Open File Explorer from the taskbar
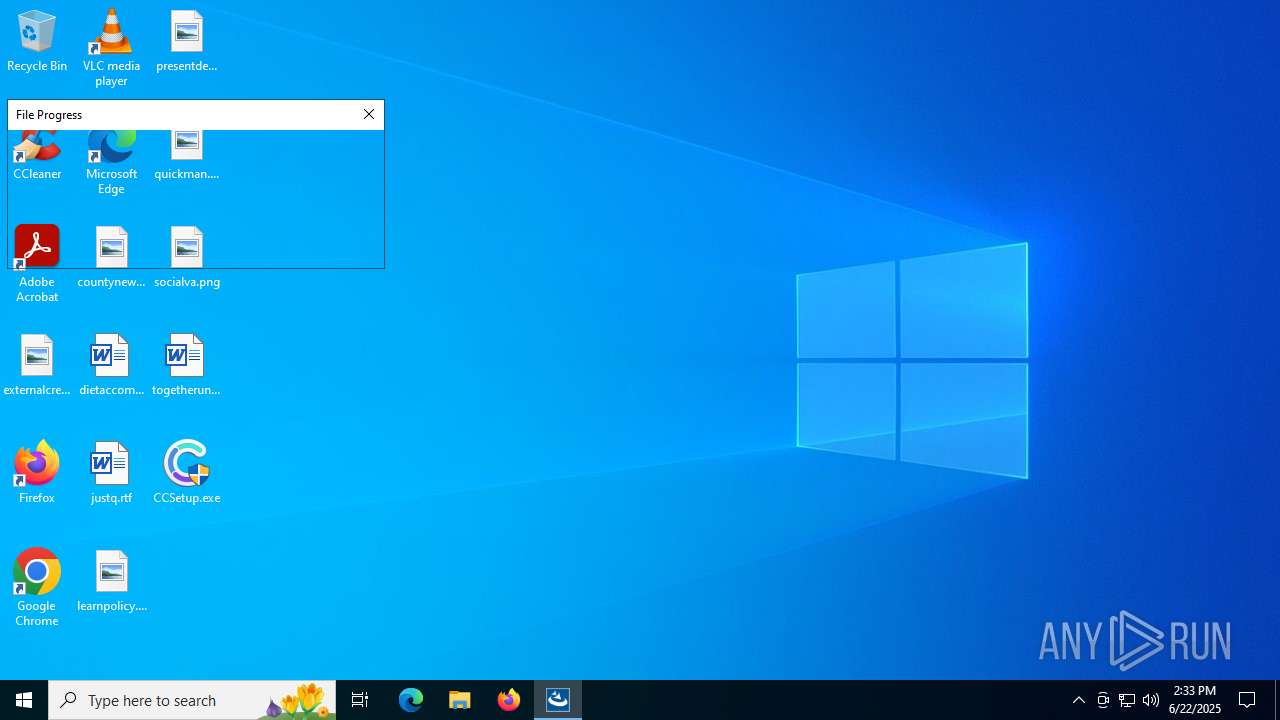 point(460,700)
